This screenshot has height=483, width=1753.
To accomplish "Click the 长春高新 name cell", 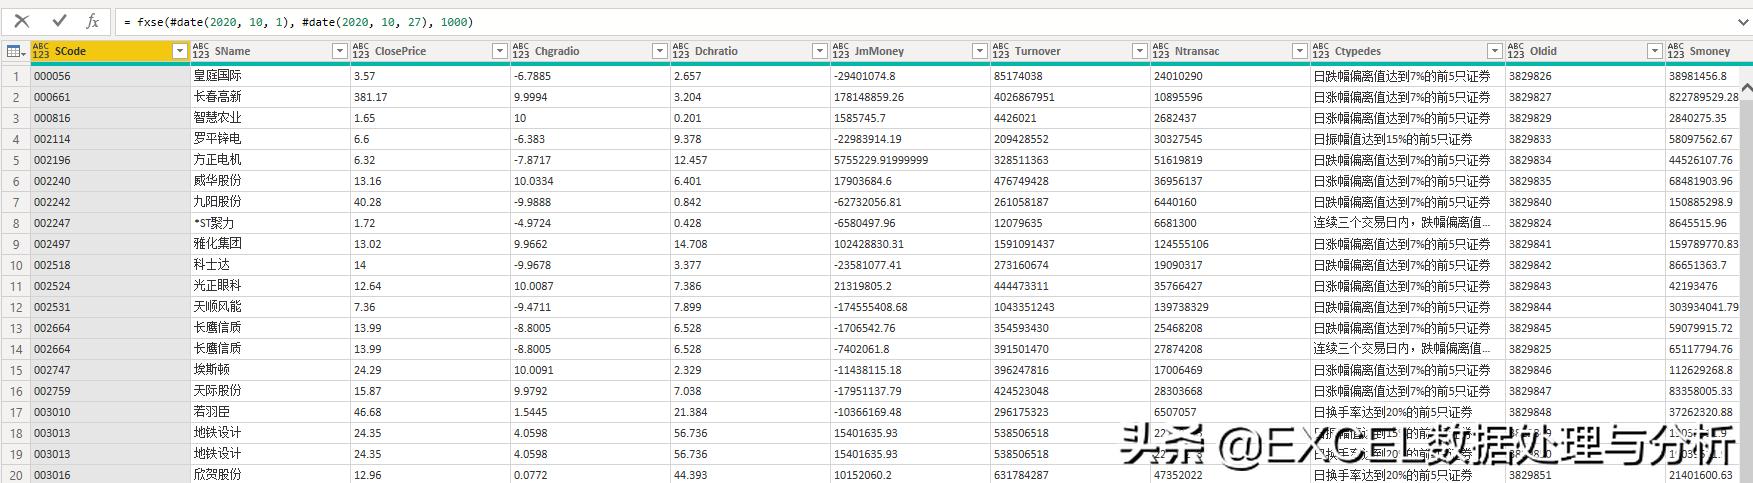I will tap(270, 97).
